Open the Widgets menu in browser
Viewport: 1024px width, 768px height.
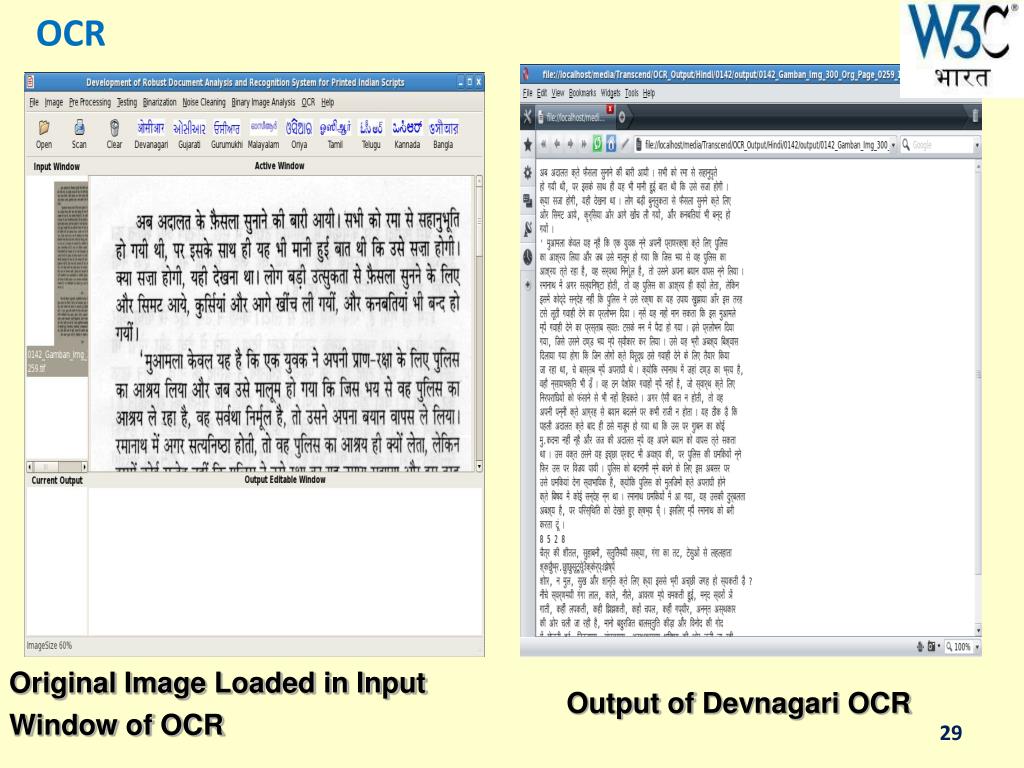pos(611,93)
